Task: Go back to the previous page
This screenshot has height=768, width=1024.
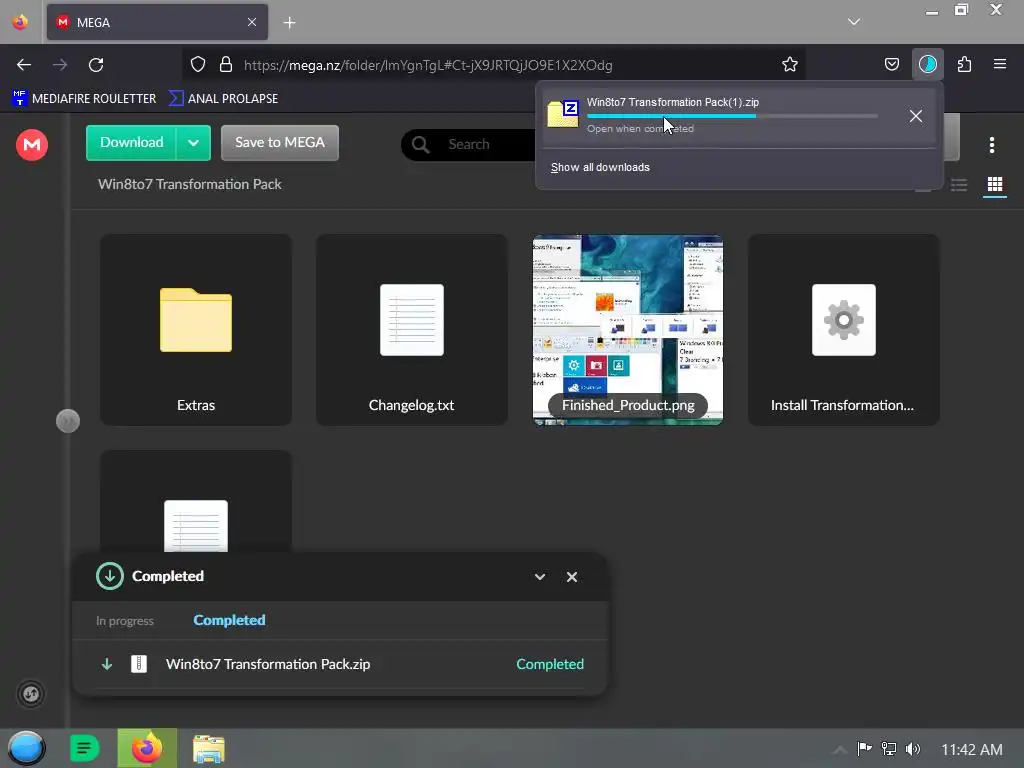Action: 24,64
